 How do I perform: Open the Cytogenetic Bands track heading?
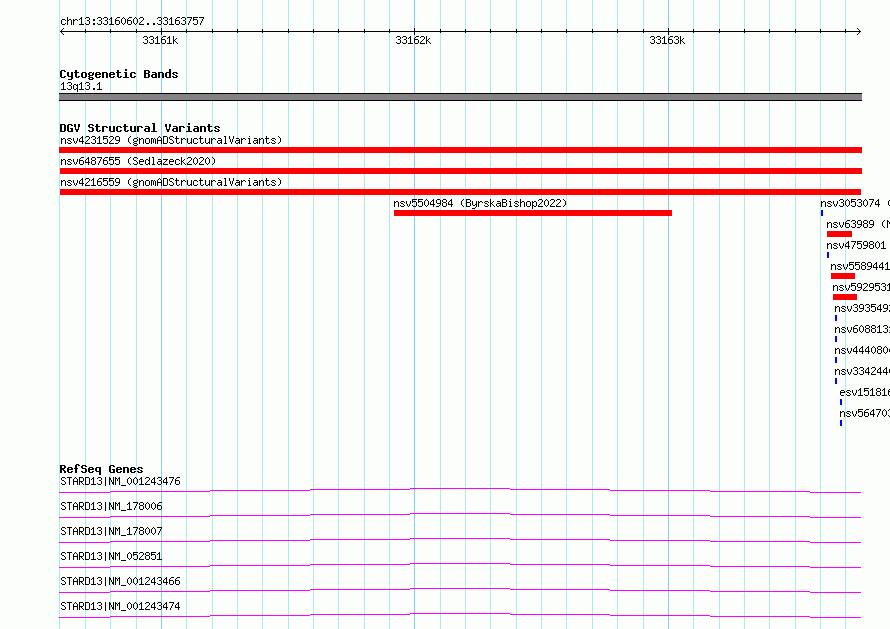[119, 74]
